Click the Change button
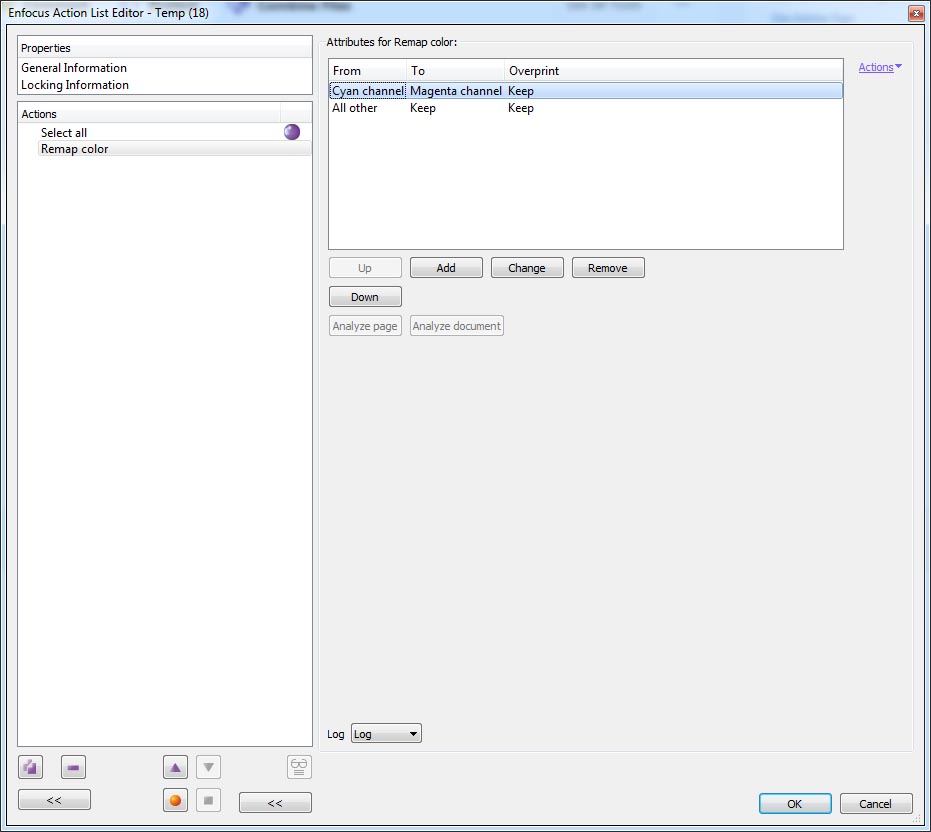Screen dimensions: 931x832 click(527, 268)
